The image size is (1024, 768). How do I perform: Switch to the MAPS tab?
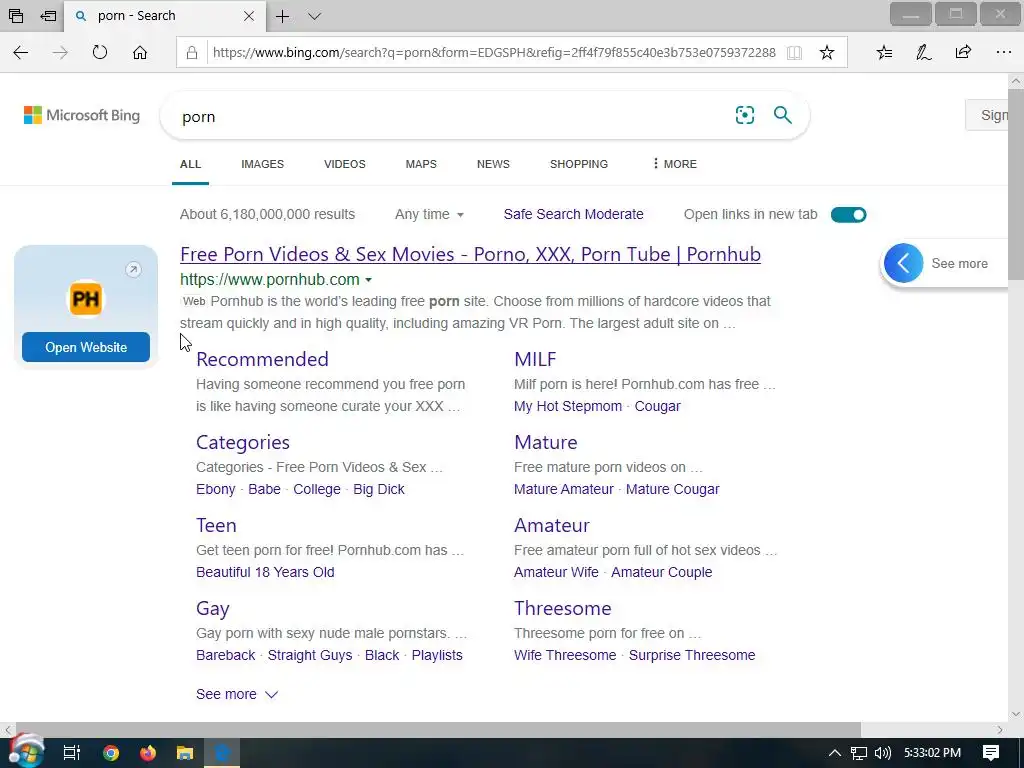click(421, 164)
